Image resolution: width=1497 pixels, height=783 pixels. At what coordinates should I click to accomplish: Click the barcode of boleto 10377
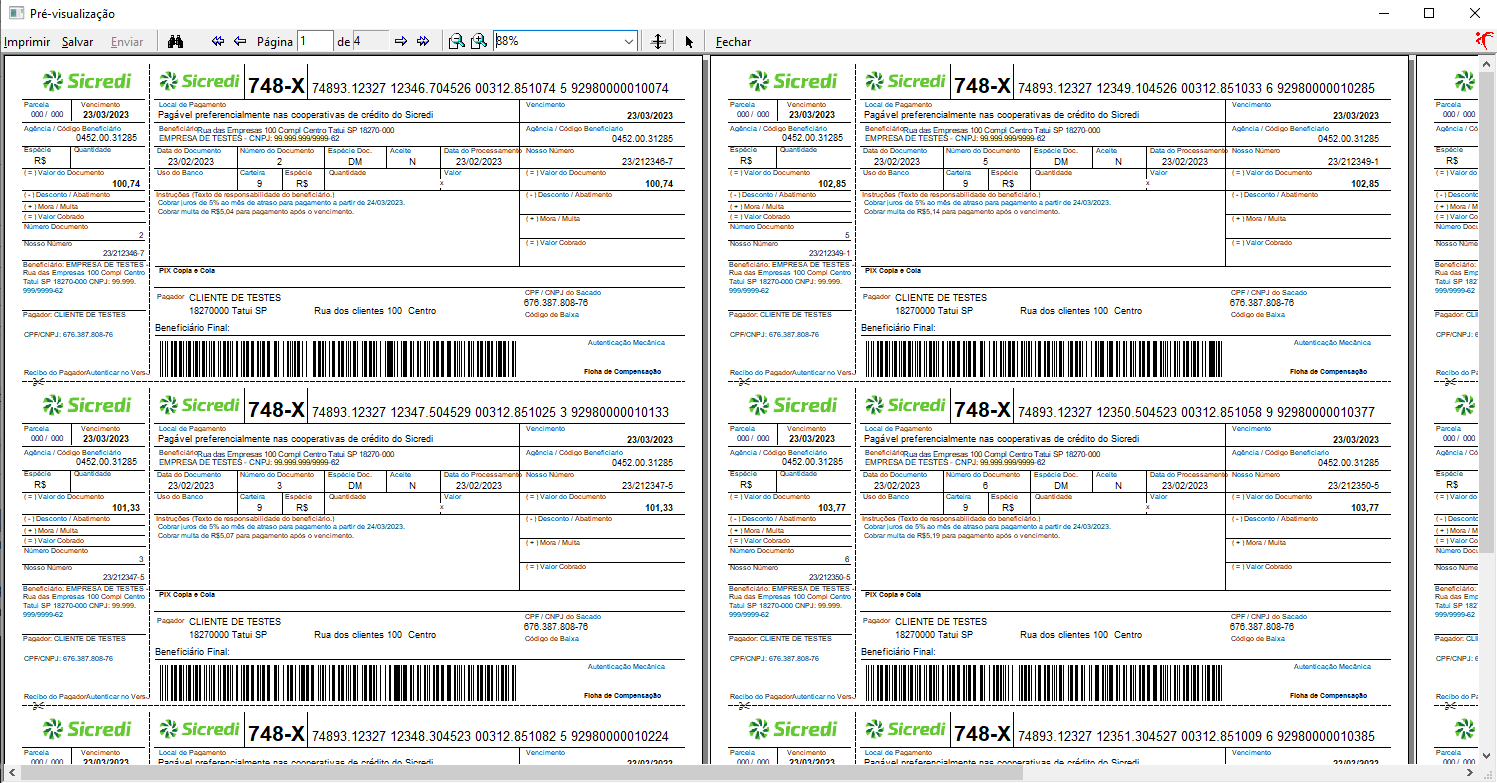pos(1045,683)
